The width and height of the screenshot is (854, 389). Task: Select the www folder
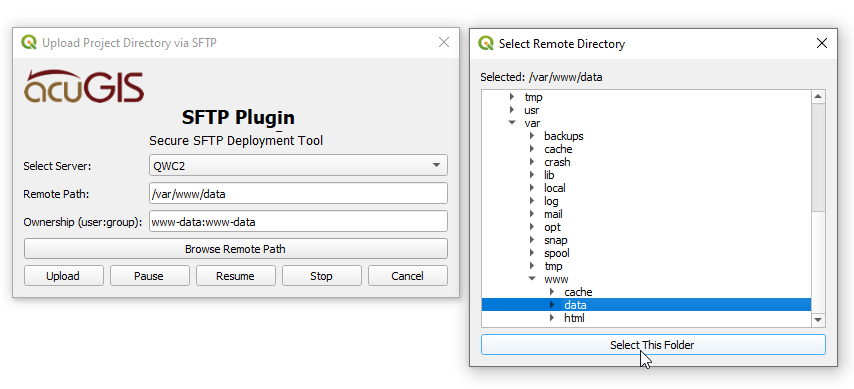pyautogui.click(x=556, y=279)
